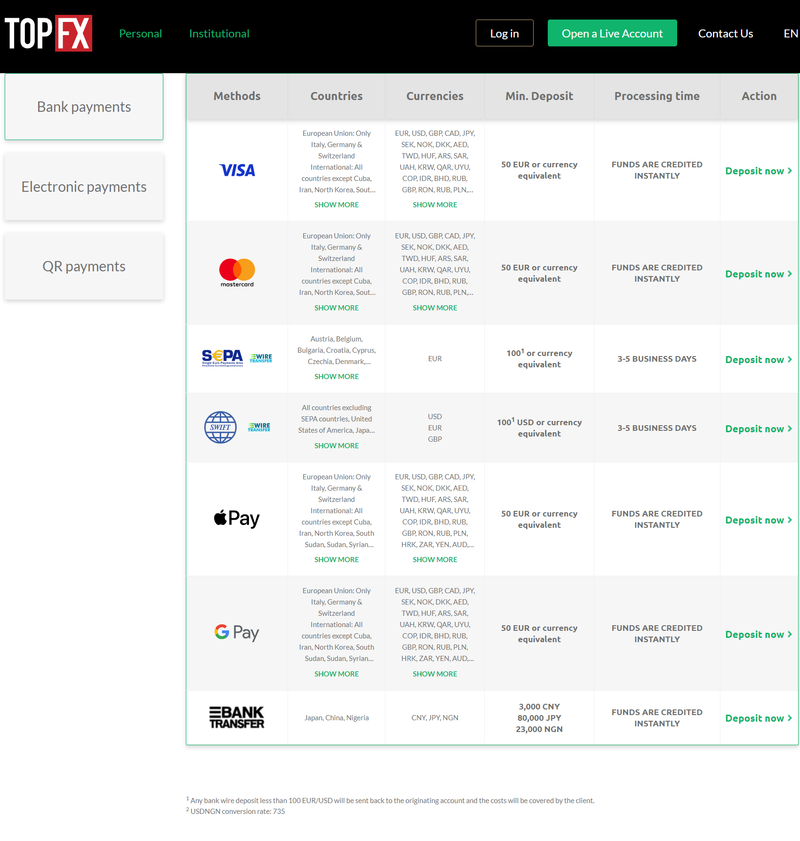The height and width of the screenshot is (841, 800).
Task: Click Deposit now for Visa
Action: click(x=759, y=171)
